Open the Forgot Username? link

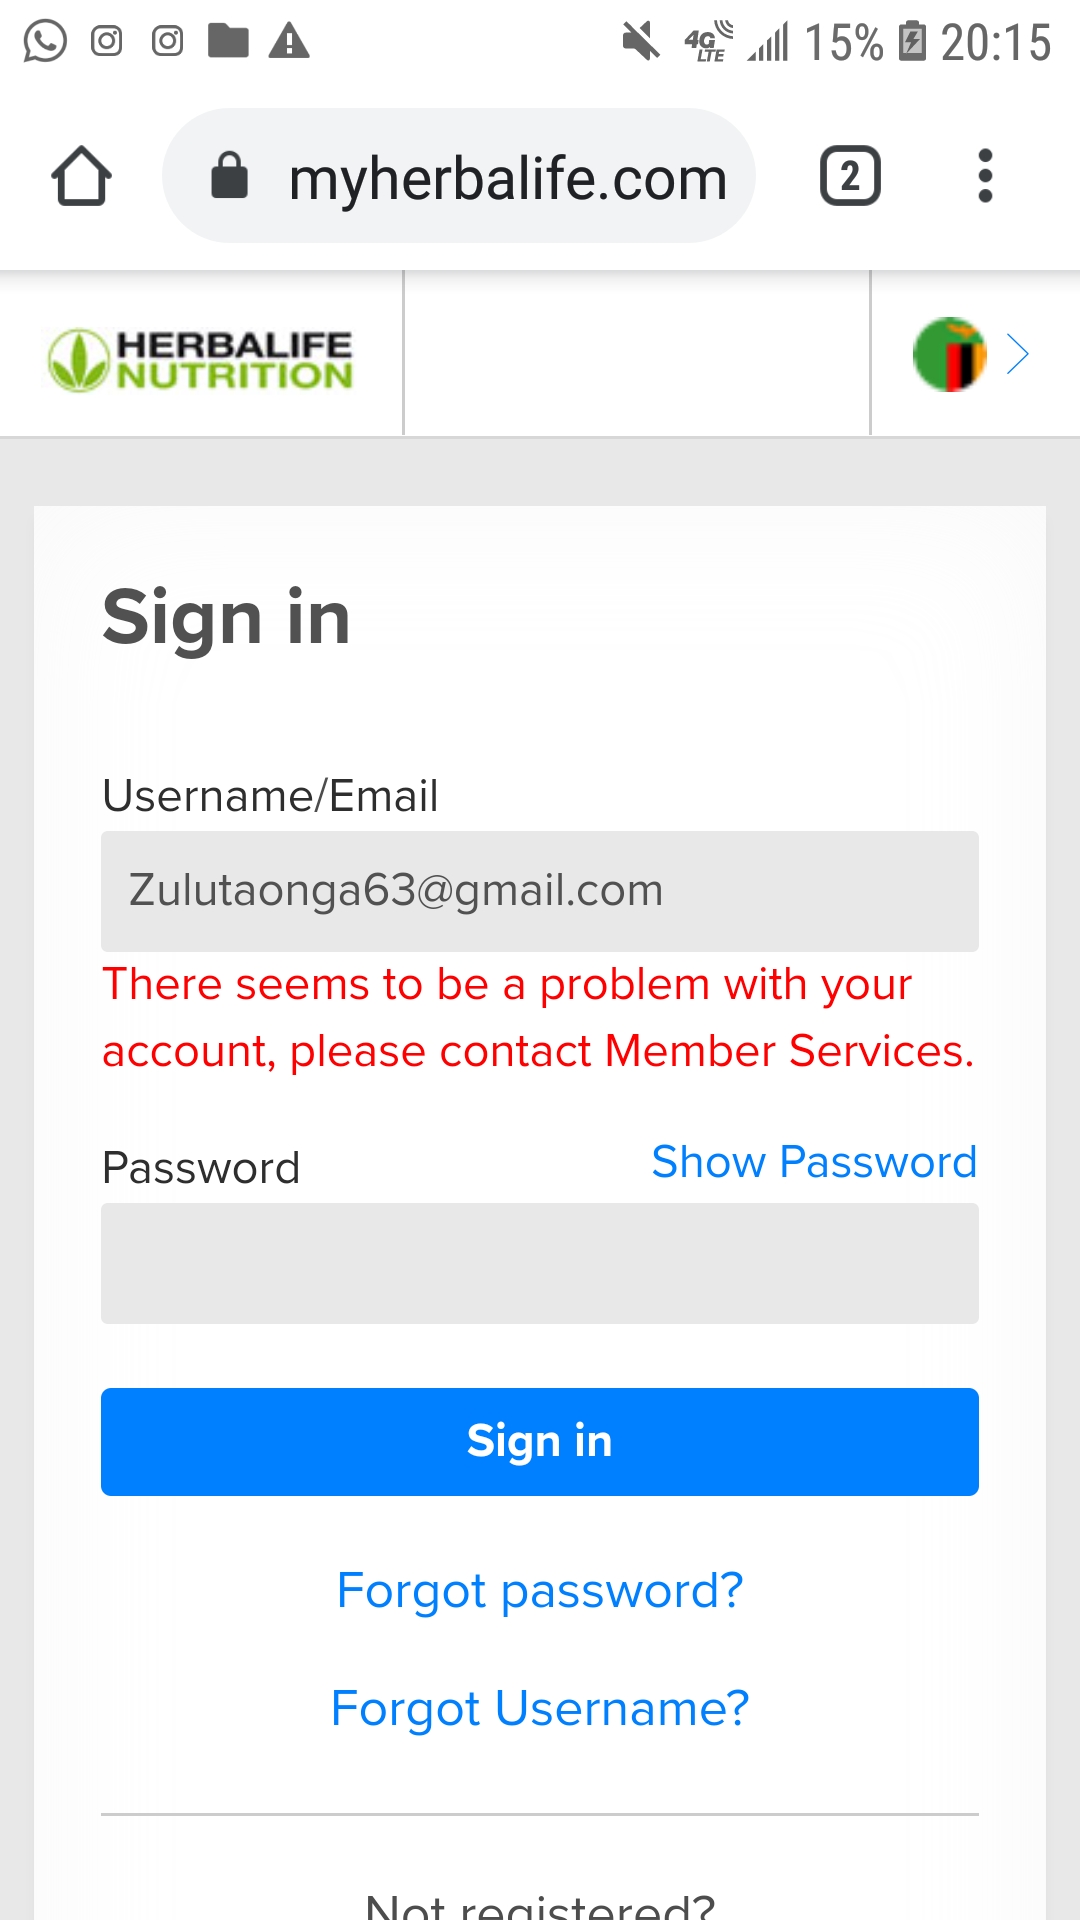(x=540, y=1709)
